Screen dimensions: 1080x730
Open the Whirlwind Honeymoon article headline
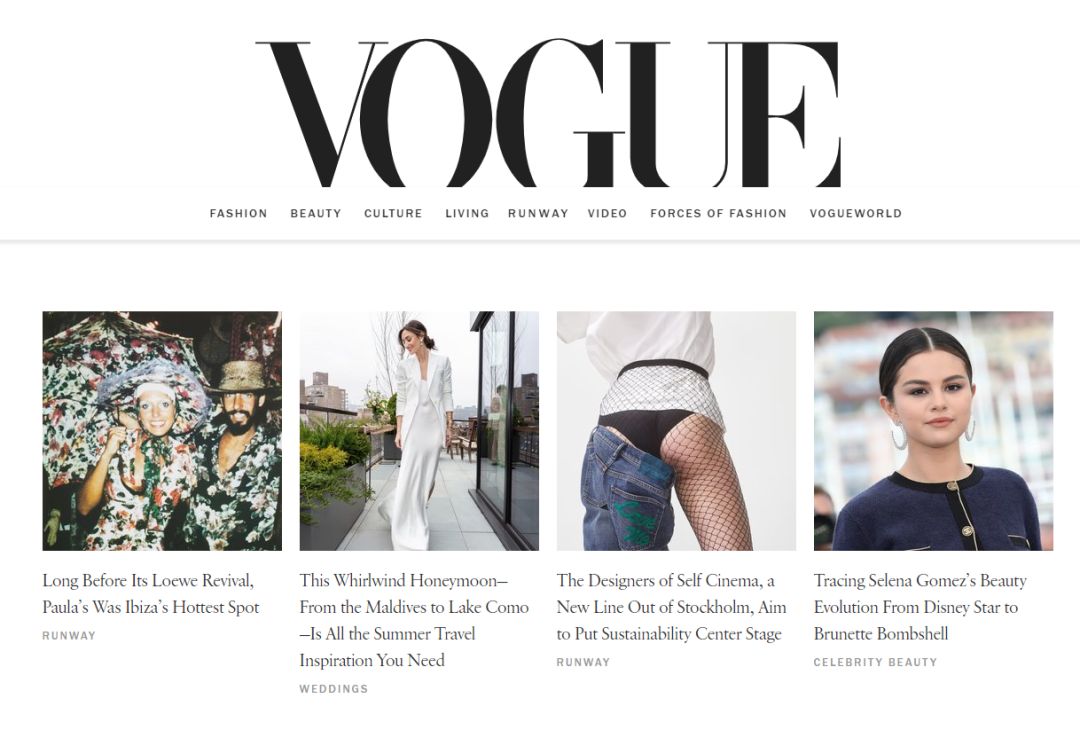414,620
